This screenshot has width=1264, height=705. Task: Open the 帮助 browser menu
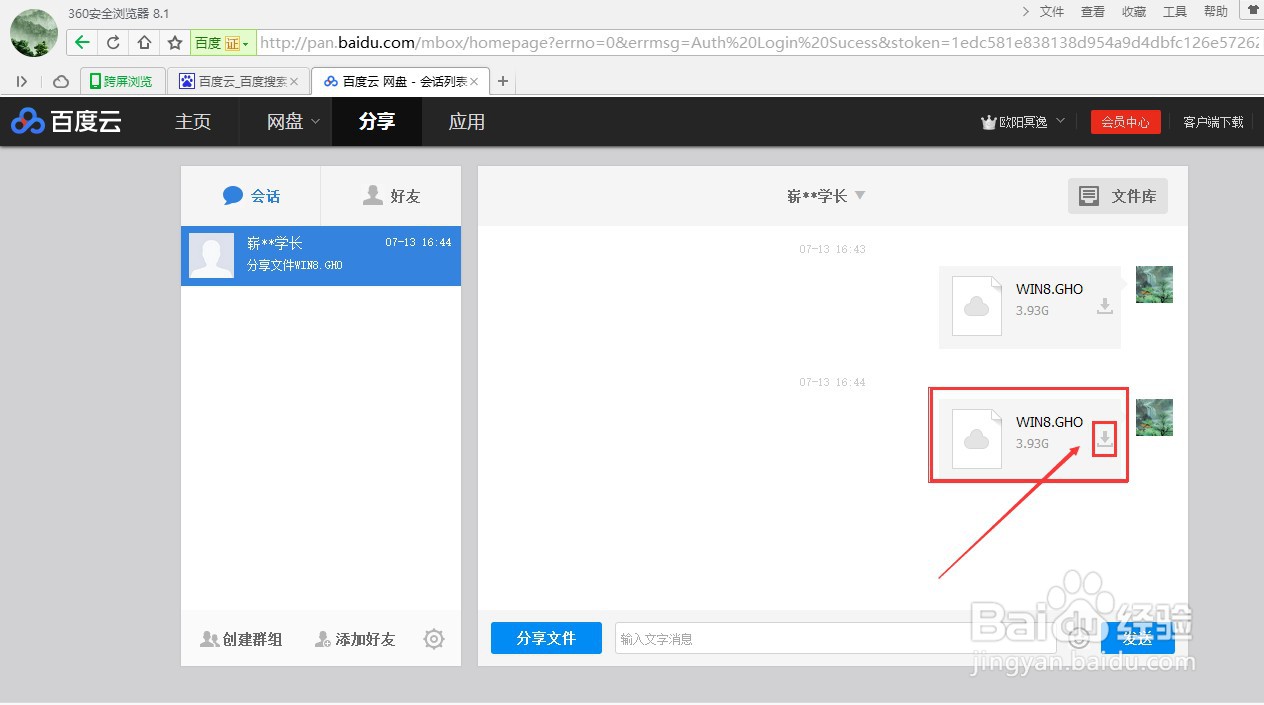click(1216, 11)
